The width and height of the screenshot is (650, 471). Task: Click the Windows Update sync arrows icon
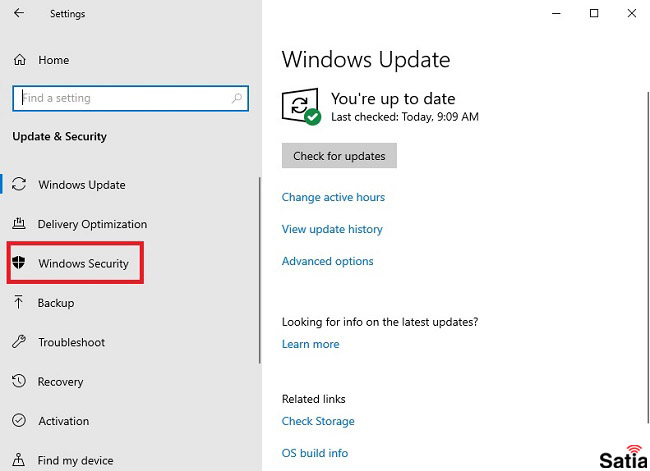(x=19, y=184)
